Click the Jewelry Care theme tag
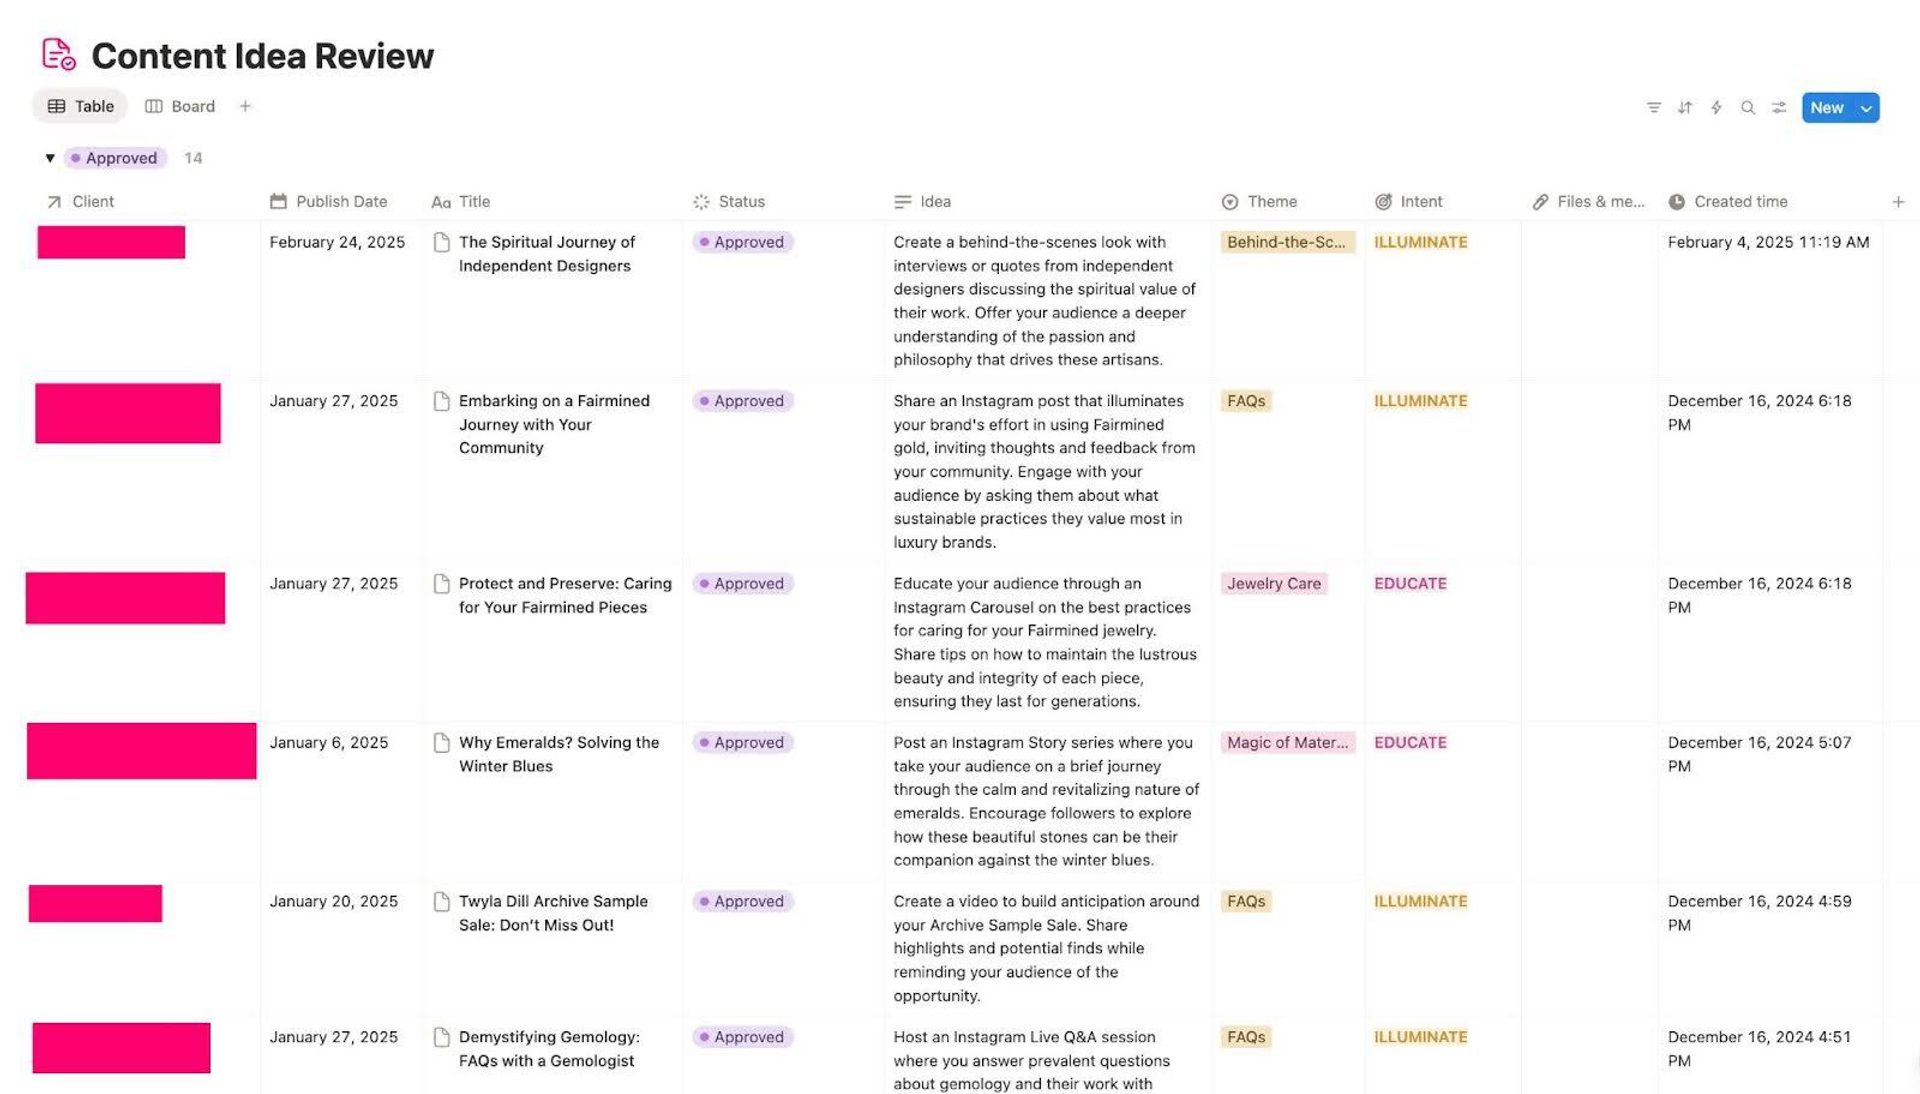The width and height of the screenshot is (1920, 1094). click(x=1273, y=584)
